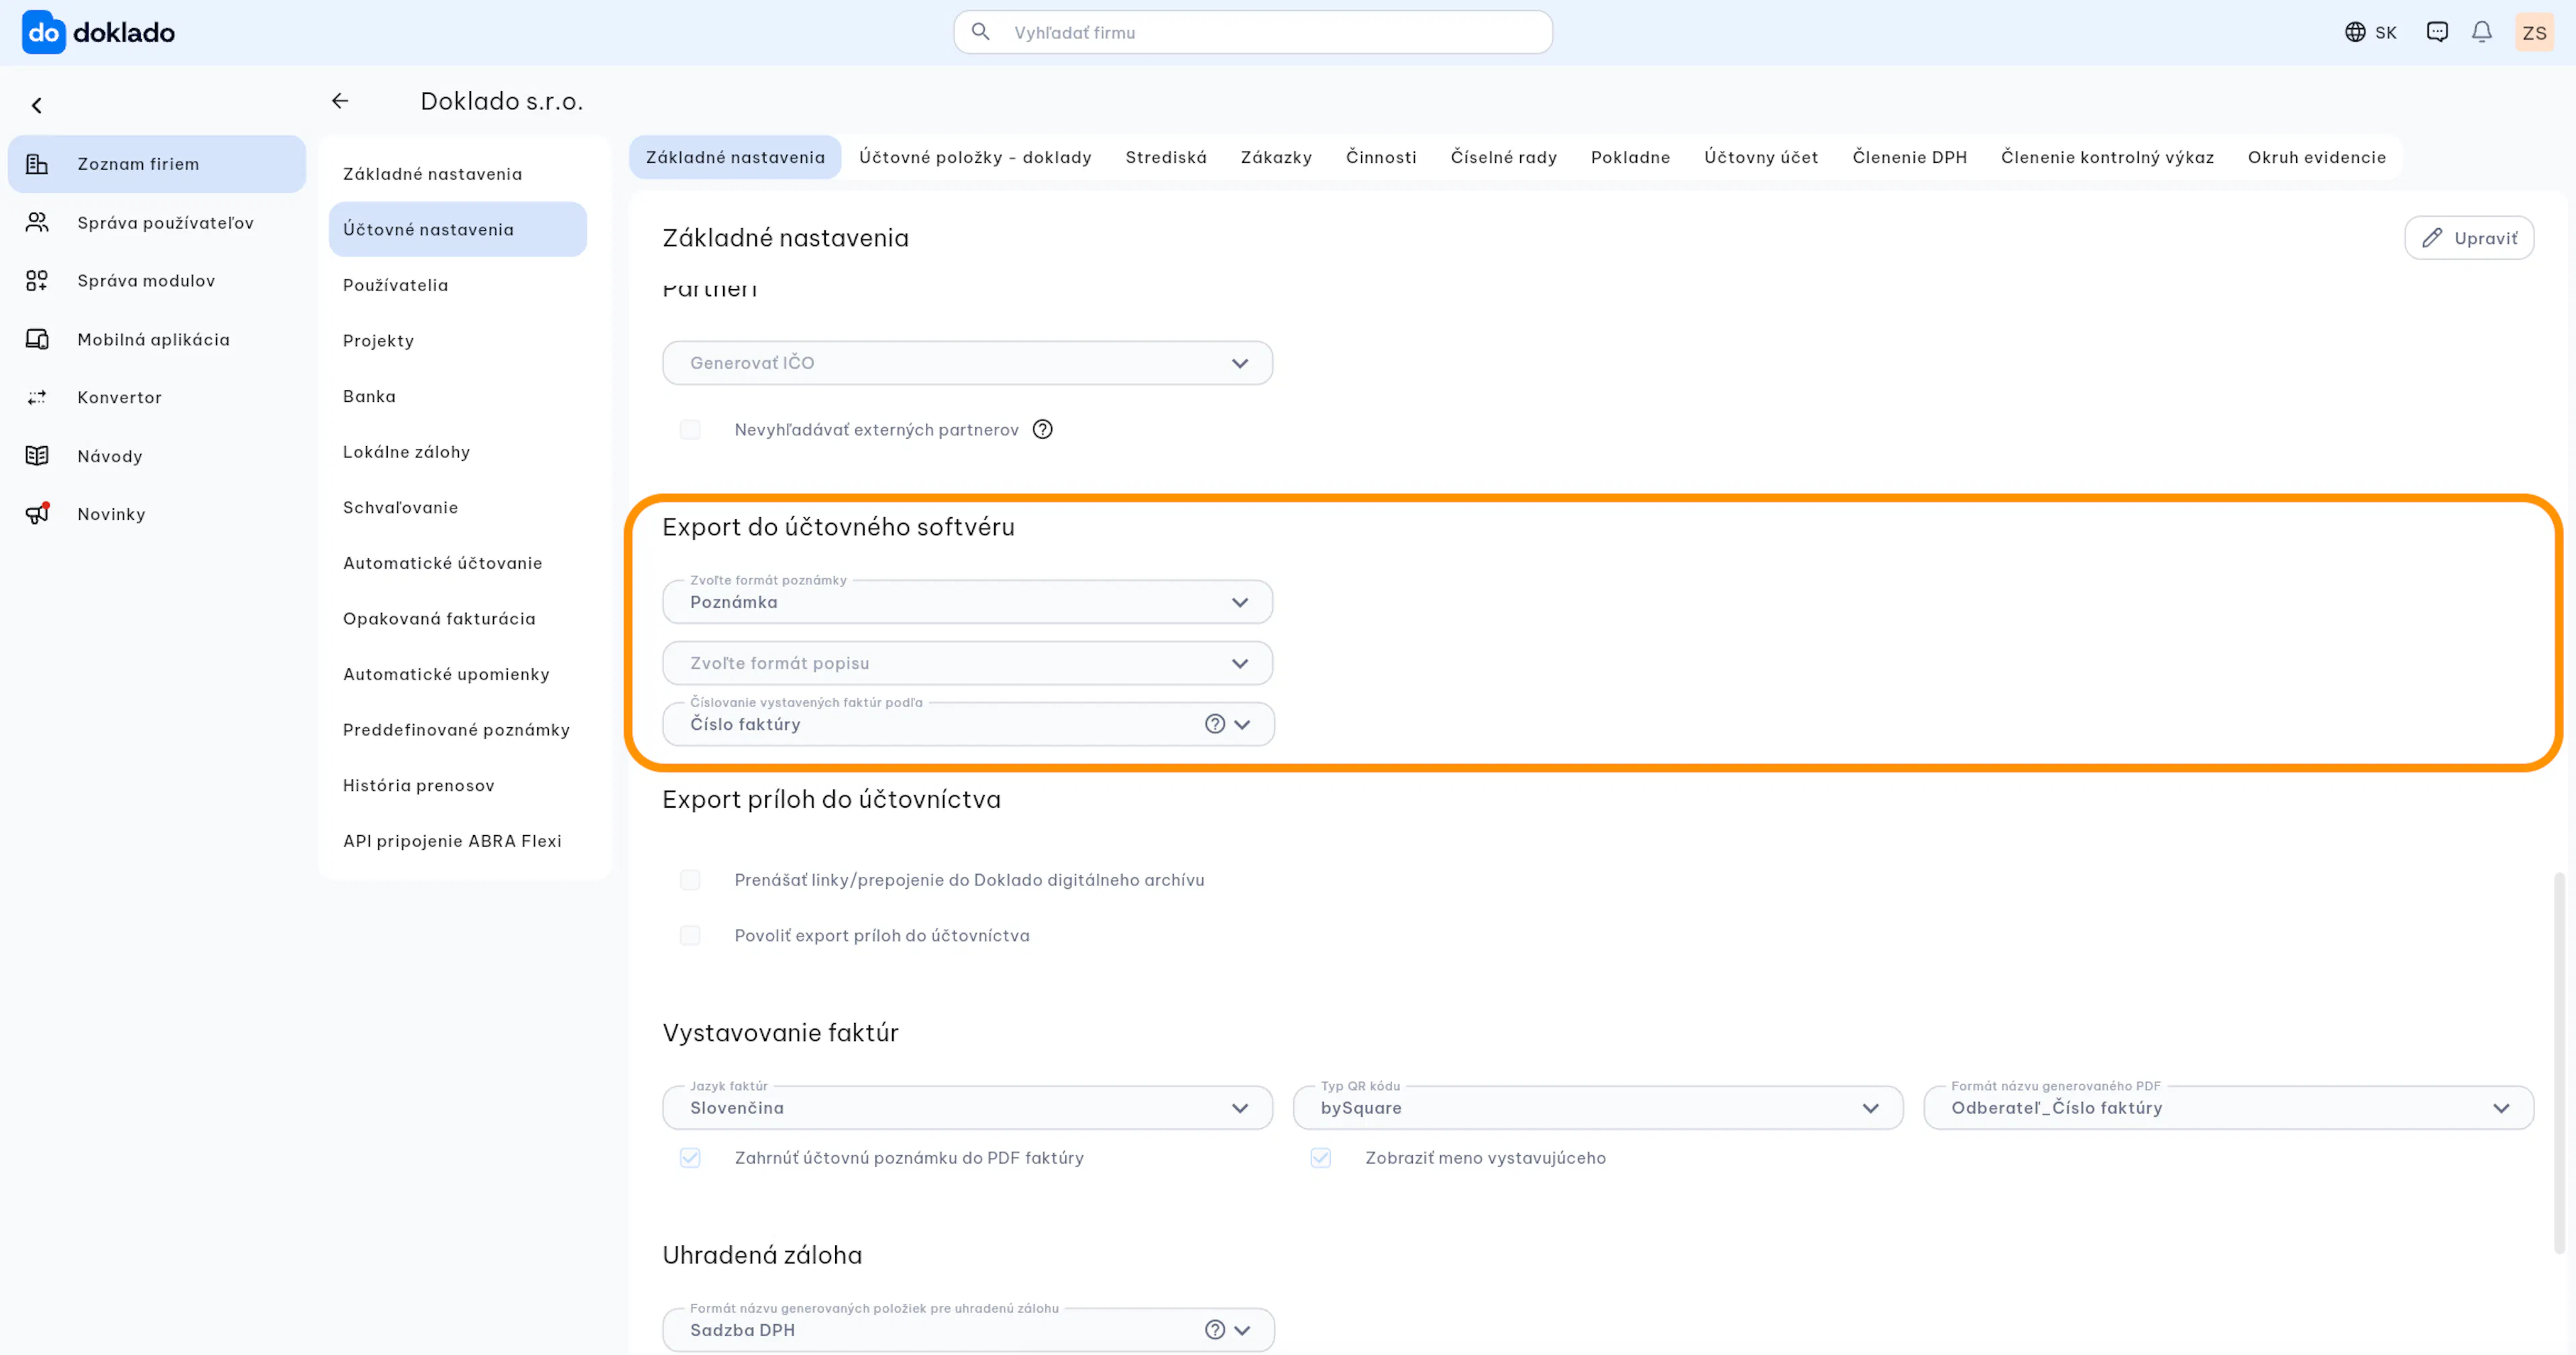
Task: Open the Účtovny účet tab
Action: click(1761, 157)
